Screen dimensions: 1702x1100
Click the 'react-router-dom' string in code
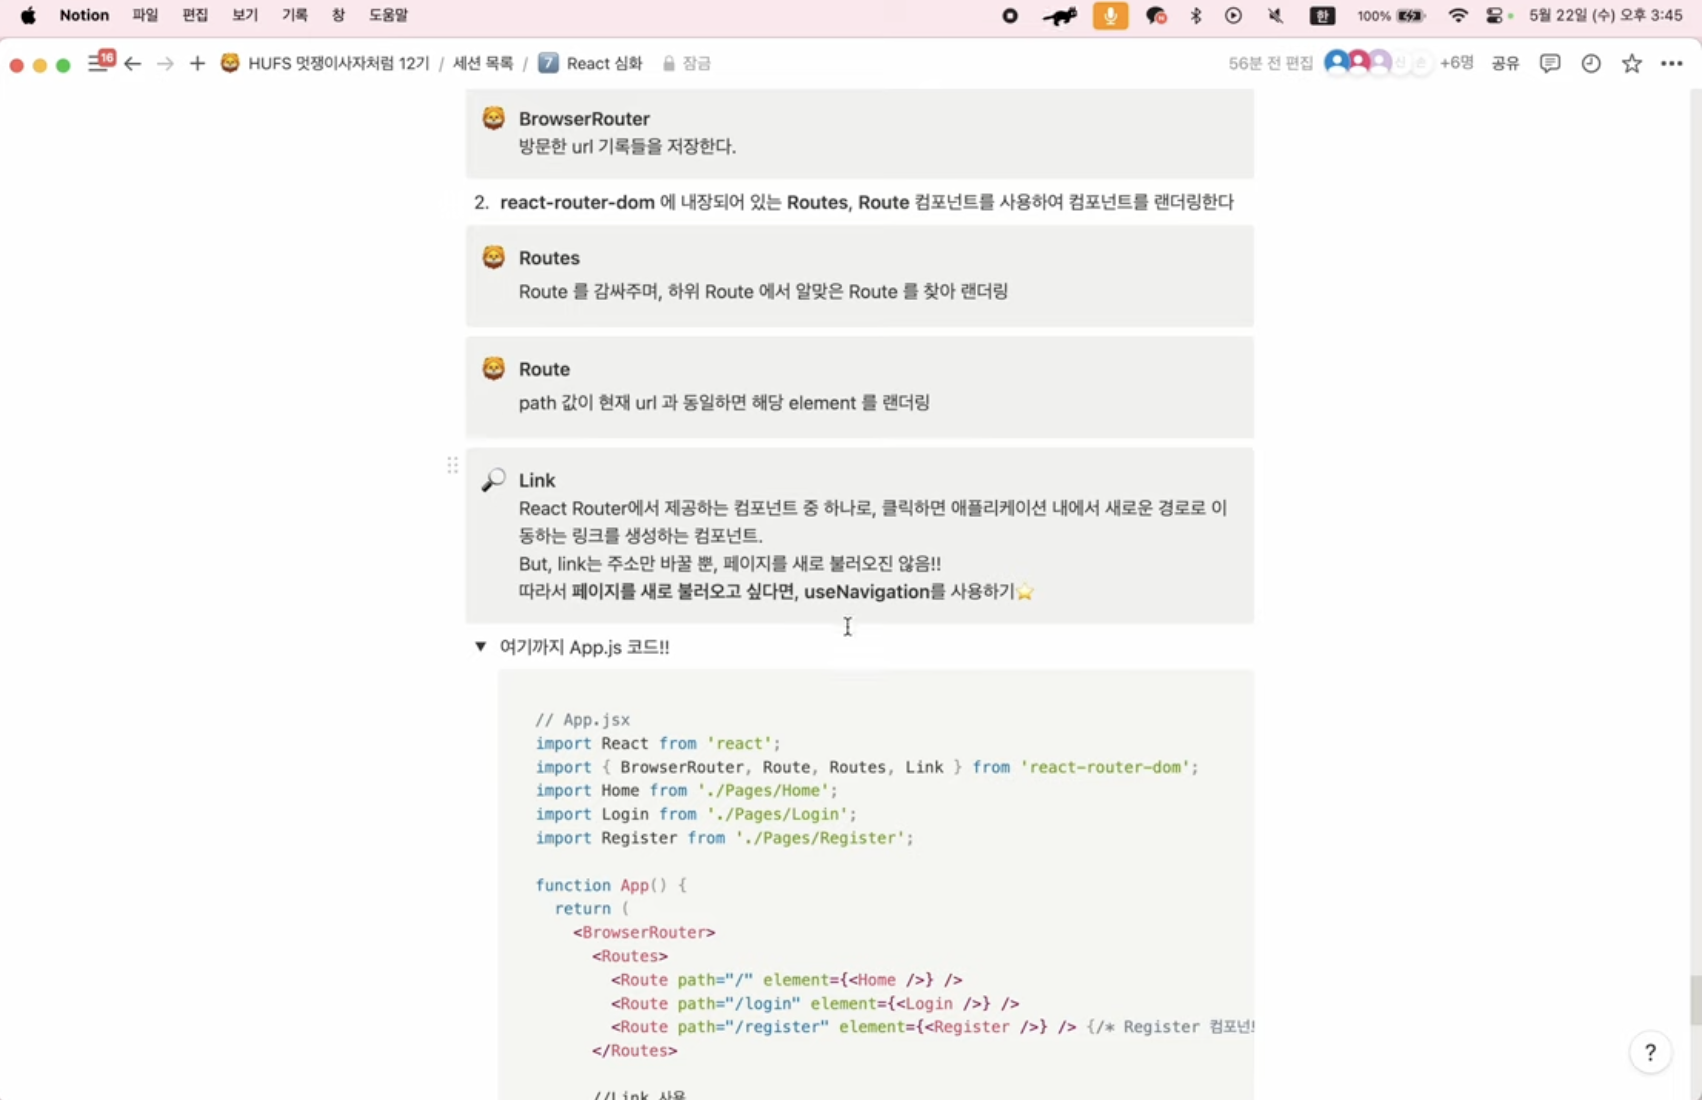point(1104,767)
